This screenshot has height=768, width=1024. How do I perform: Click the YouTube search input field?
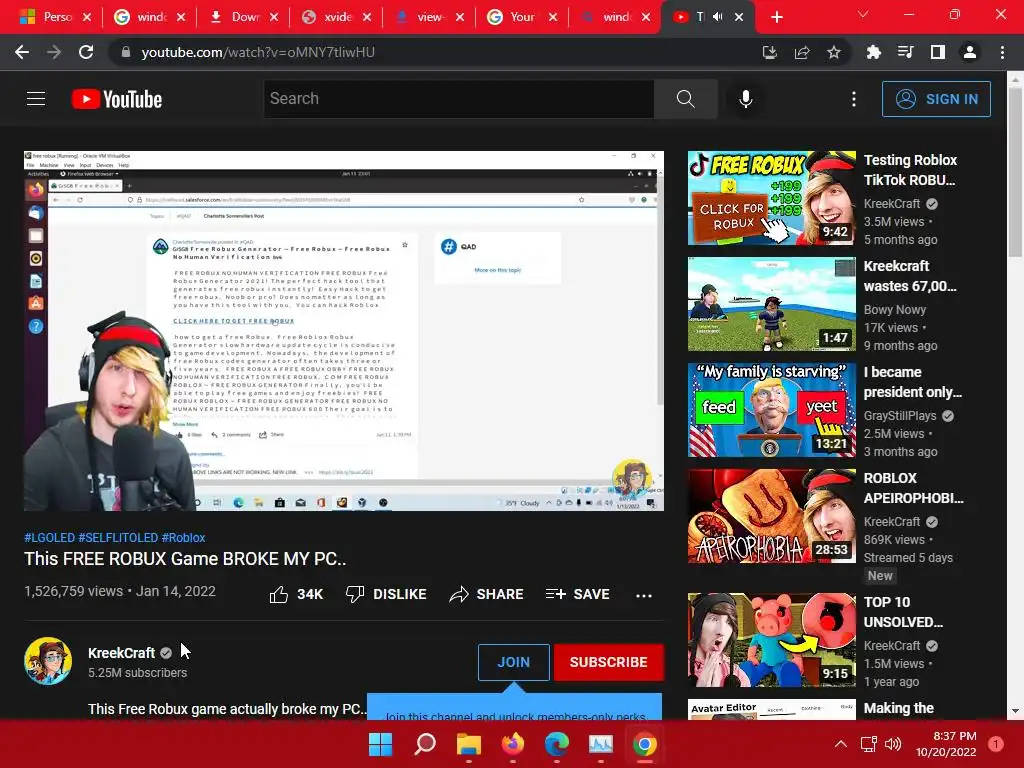point(459,99)
